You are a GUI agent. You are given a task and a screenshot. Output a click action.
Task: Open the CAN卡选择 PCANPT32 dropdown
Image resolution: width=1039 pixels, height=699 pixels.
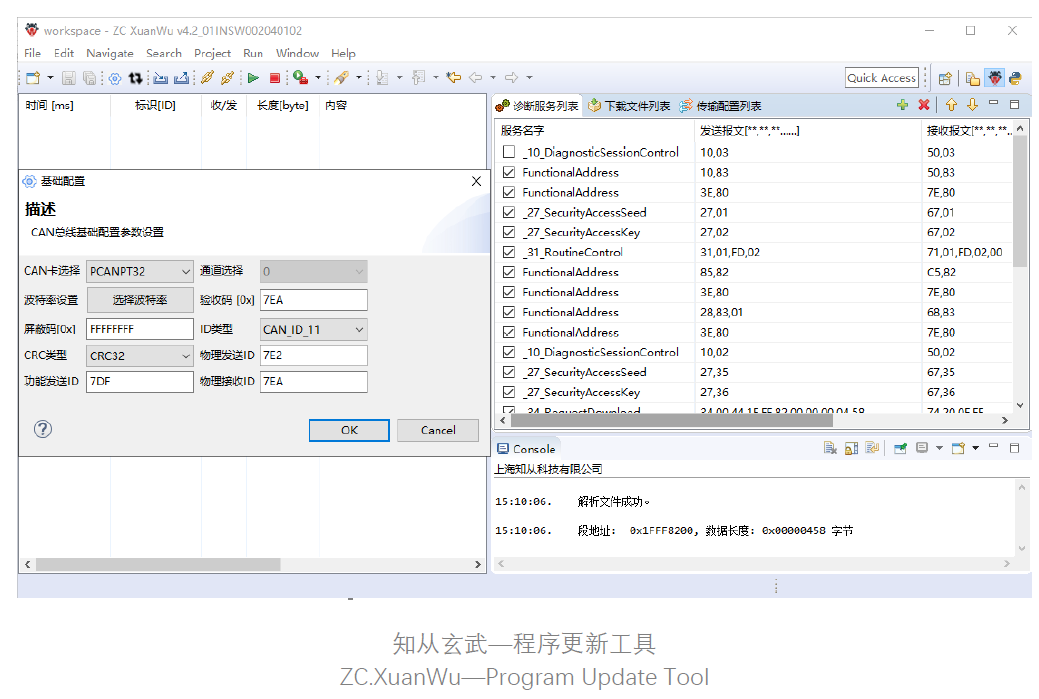point(139,271)
